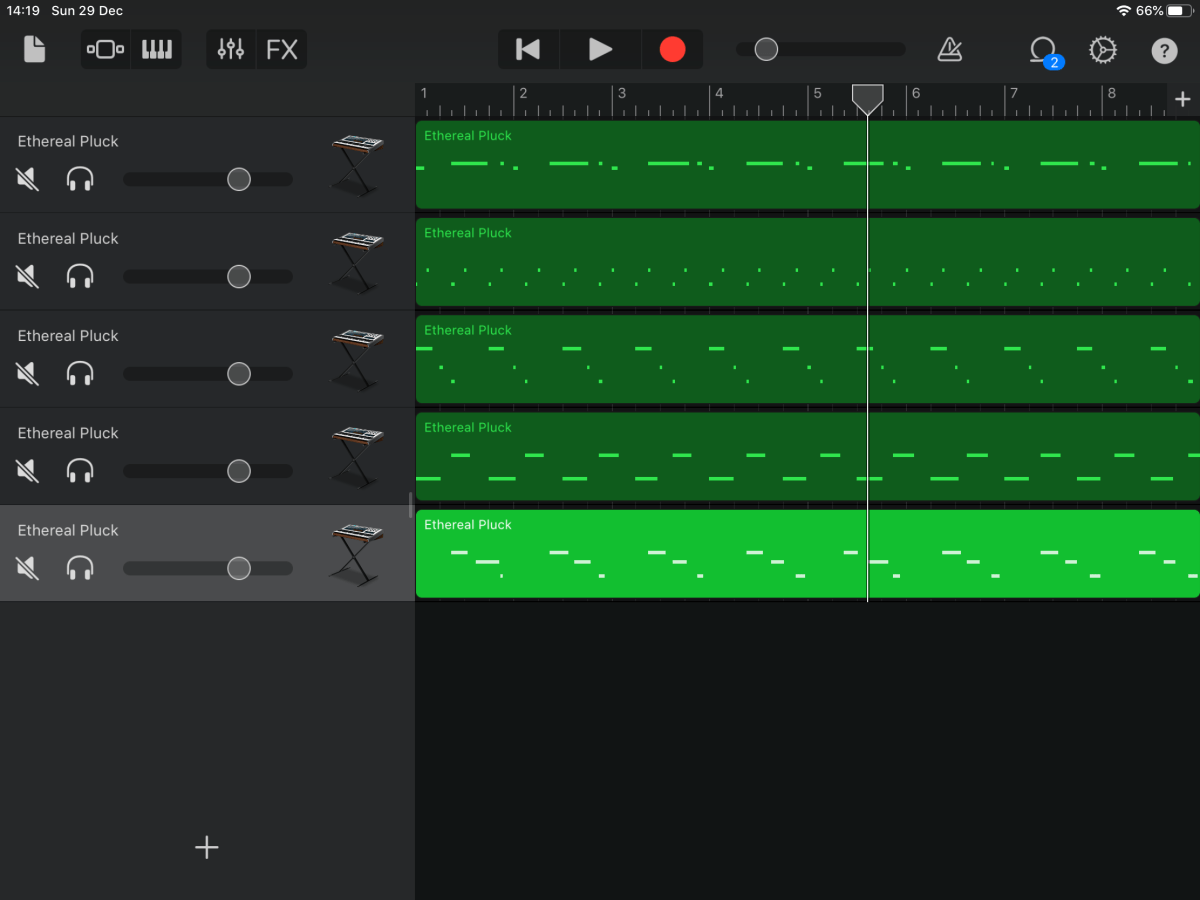1200x900 pixels.
Task: Mute the selected fifth Ethereal Pluck track
Action: [x=28, y=568]
